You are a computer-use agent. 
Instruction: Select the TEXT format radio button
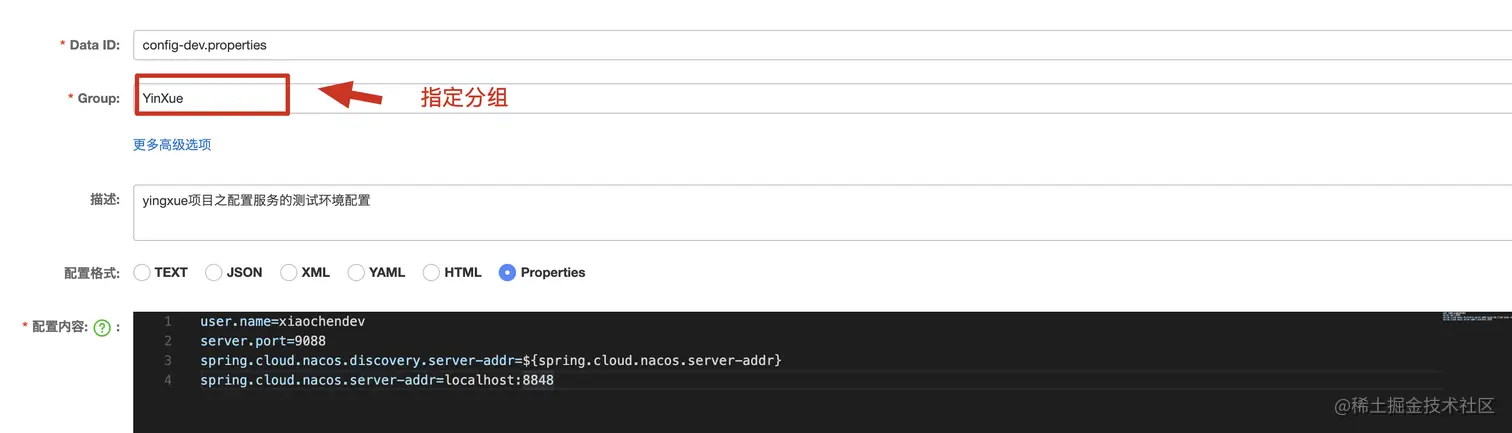(142, 272)
